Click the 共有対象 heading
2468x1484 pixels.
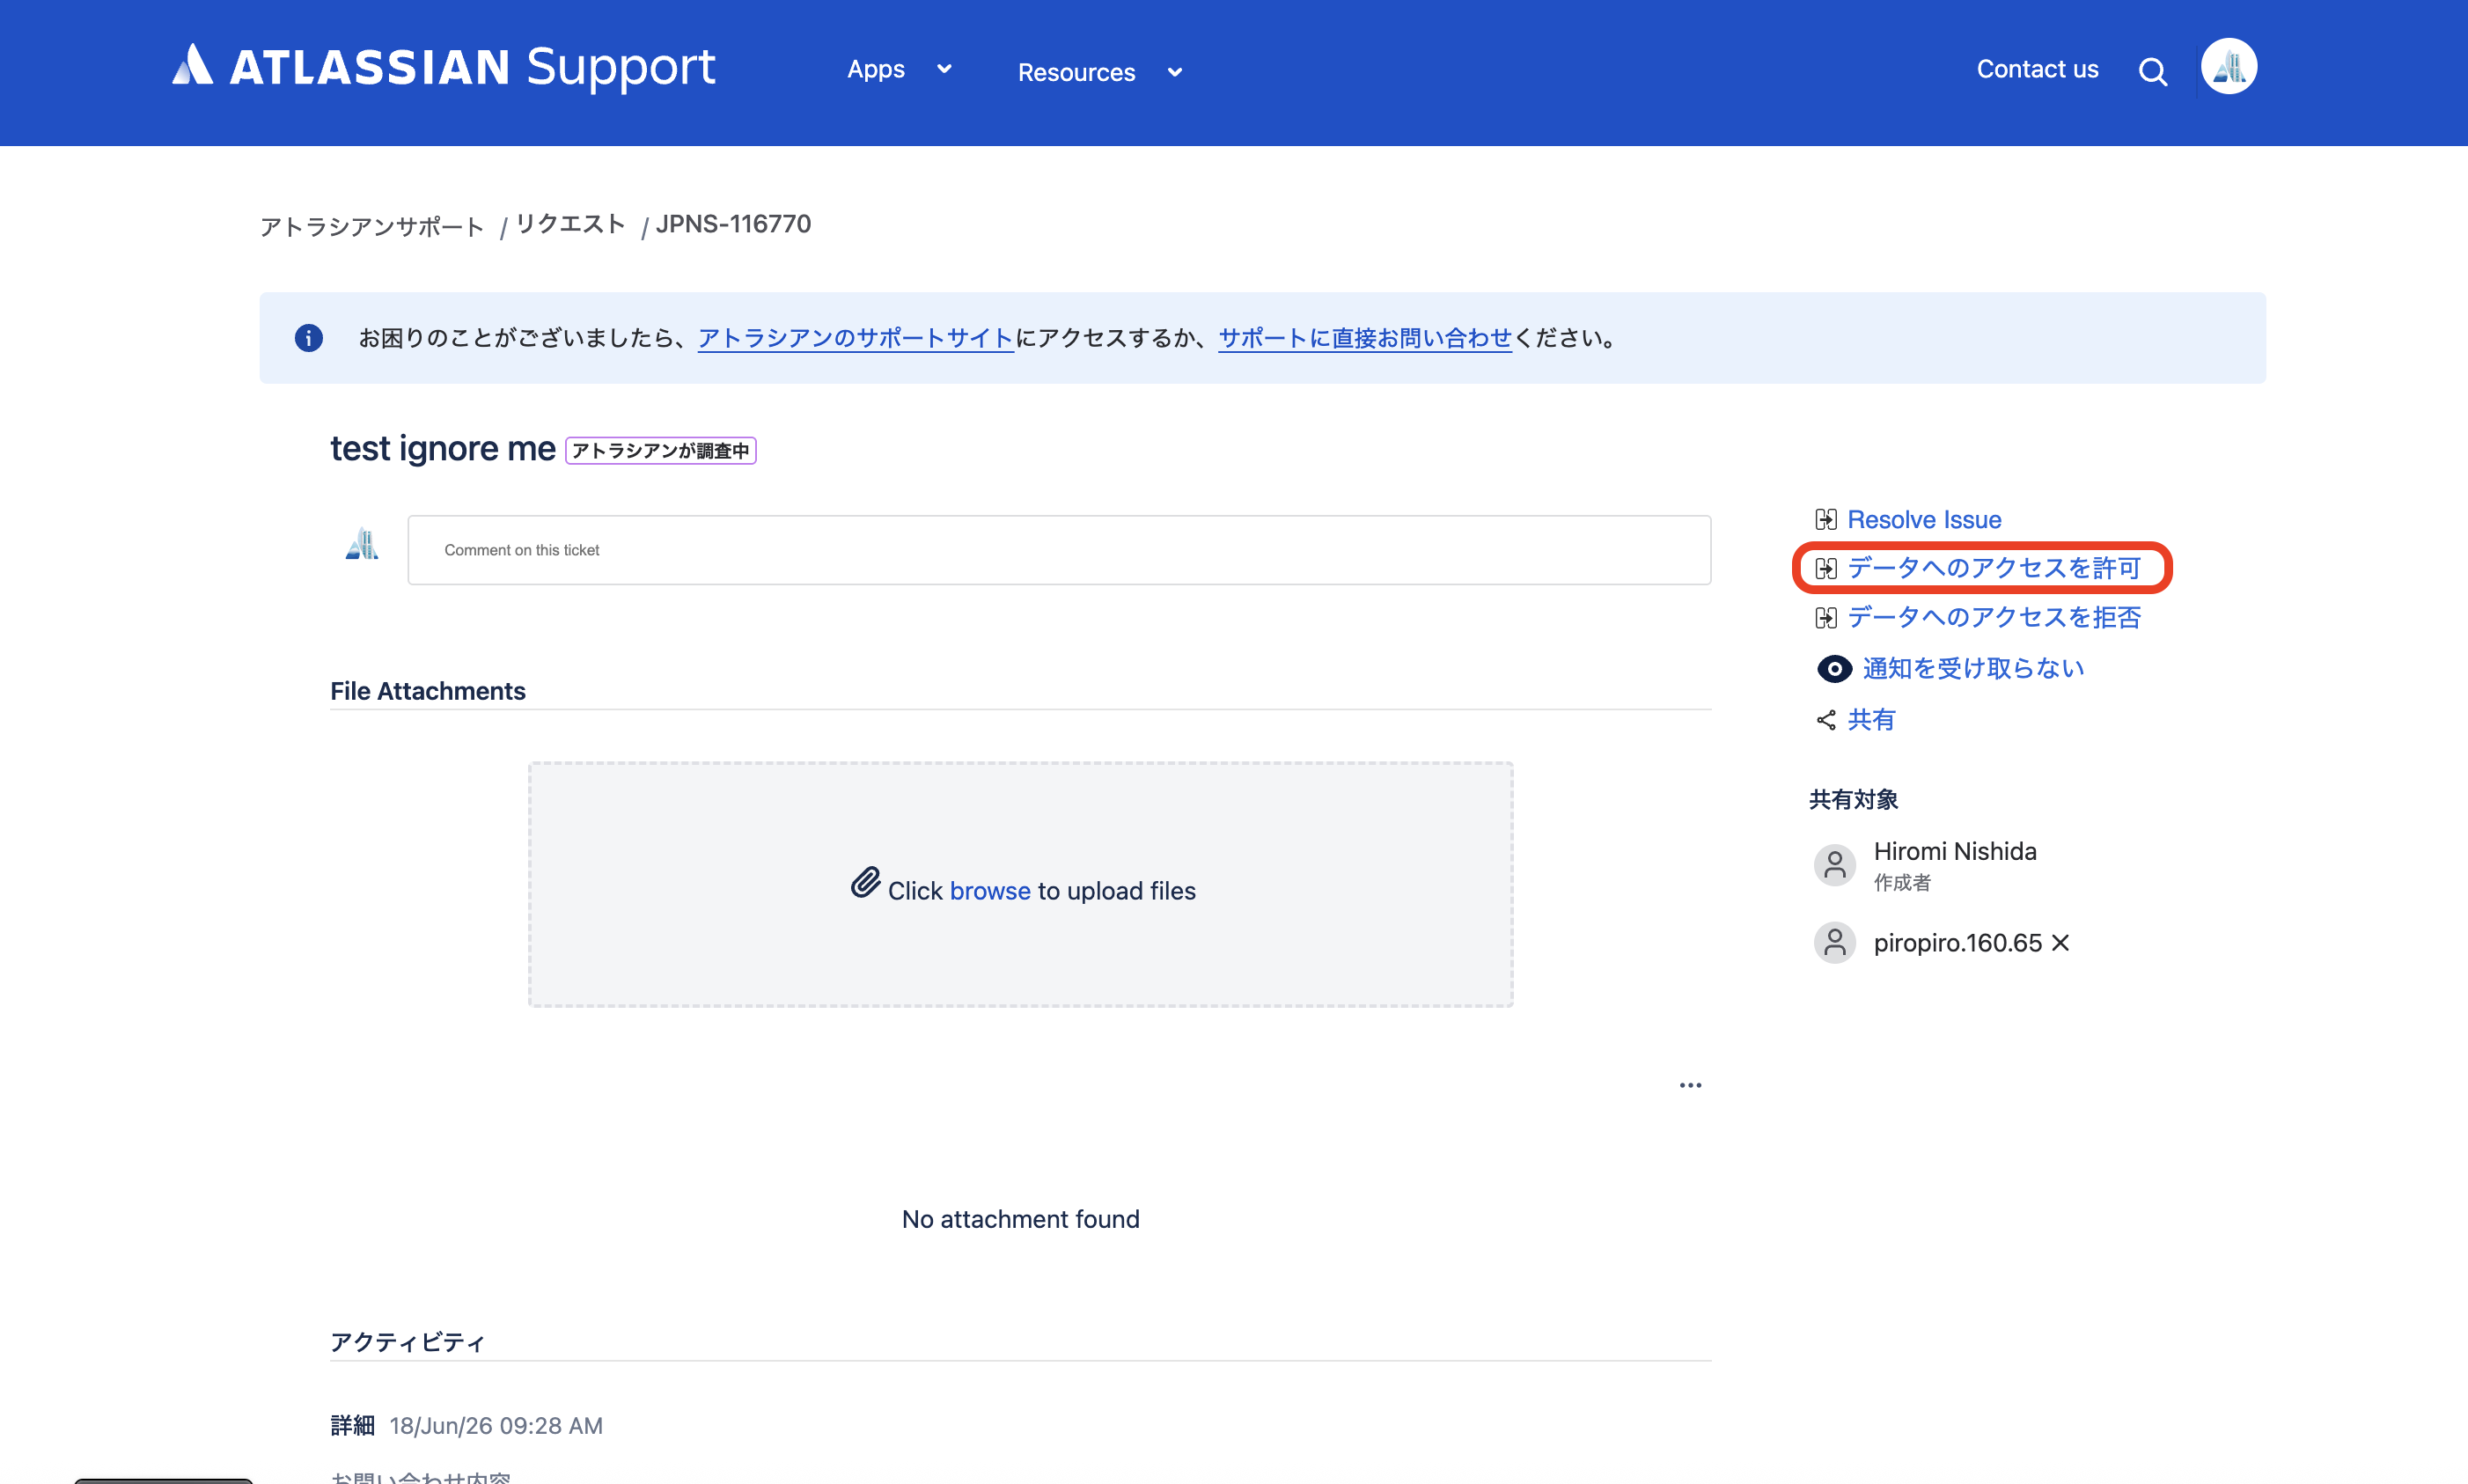tap(1853, 800)
